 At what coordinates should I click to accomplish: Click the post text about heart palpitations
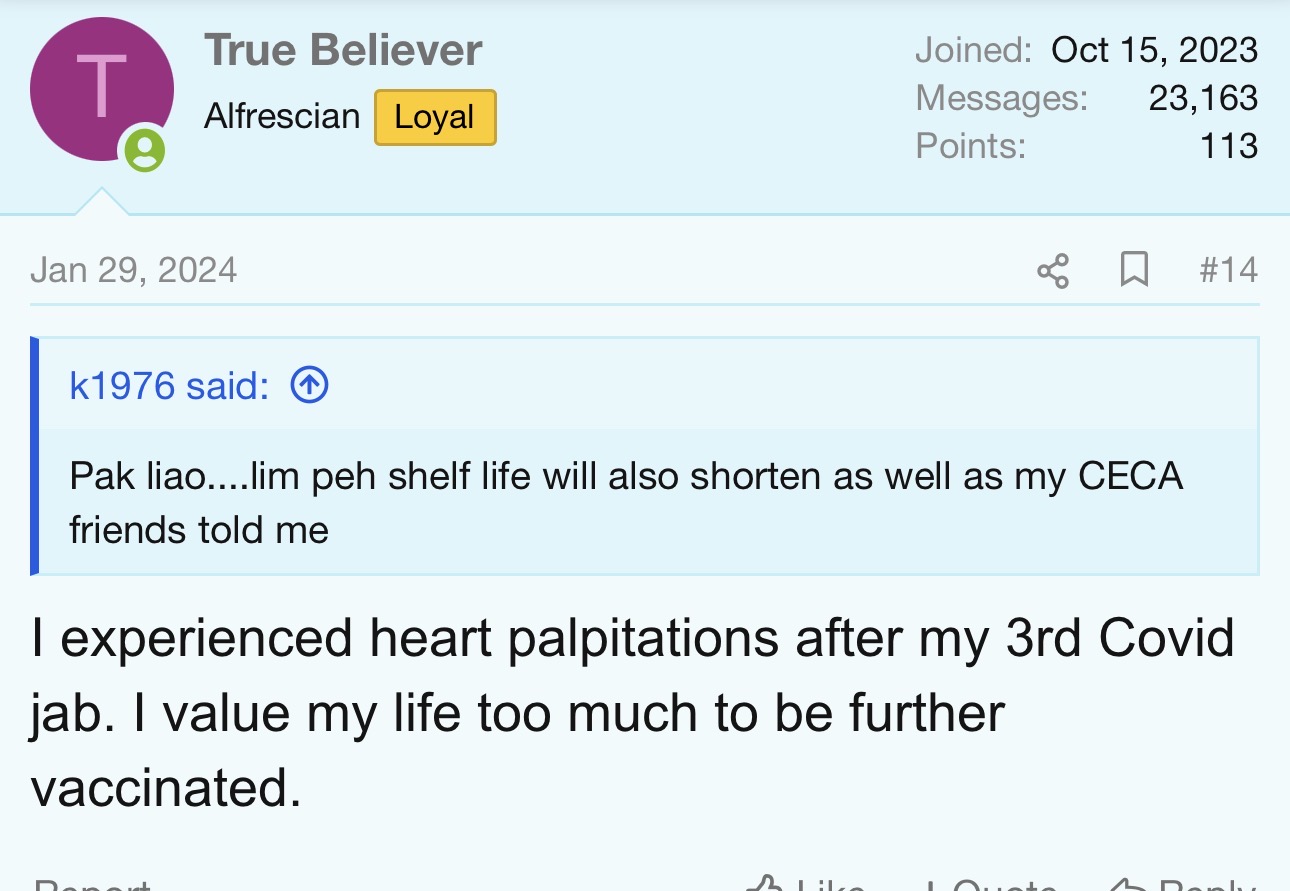coord(632,712)
